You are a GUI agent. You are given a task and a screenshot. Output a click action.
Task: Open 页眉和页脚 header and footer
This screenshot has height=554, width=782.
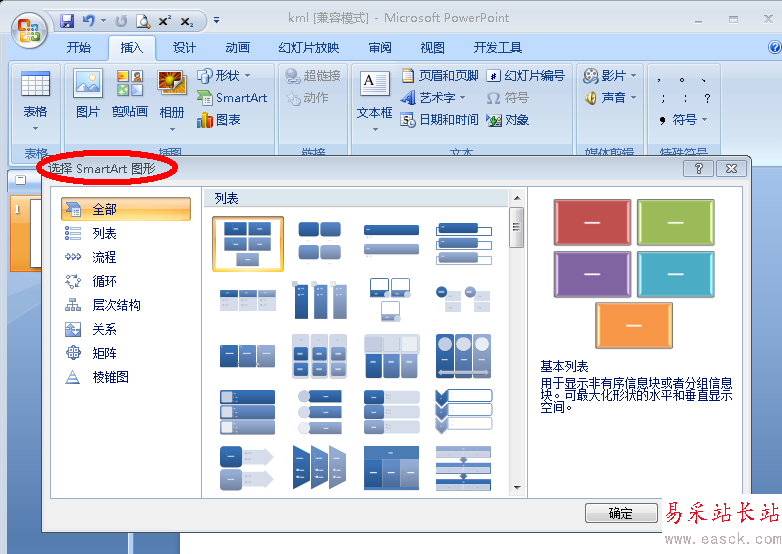440,76
